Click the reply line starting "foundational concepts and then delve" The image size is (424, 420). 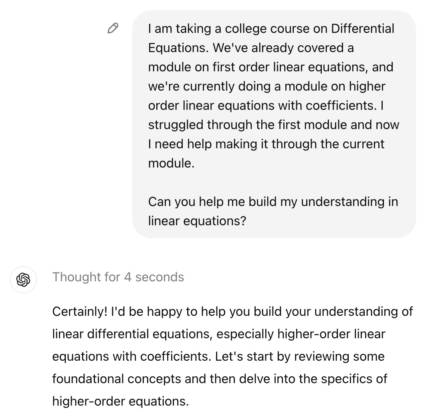[220, 379]
